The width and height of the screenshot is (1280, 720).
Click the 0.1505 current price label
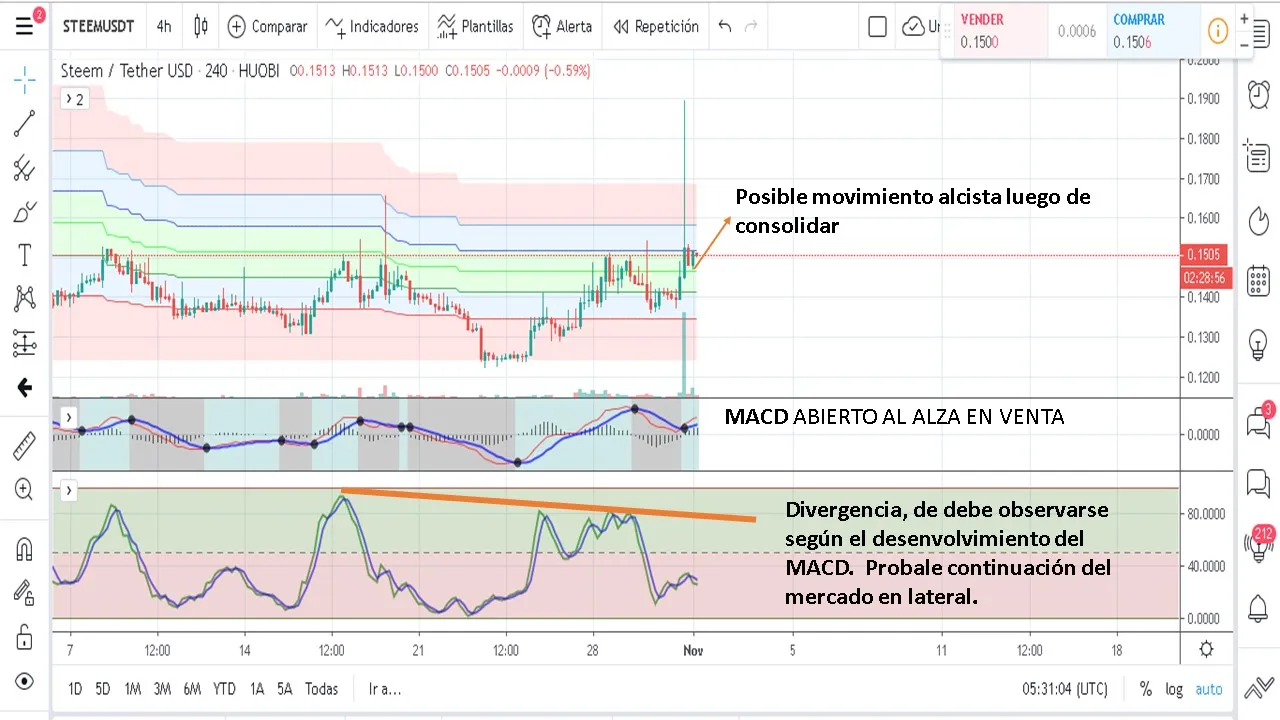pyautogui.click(x=1203, y=254)
